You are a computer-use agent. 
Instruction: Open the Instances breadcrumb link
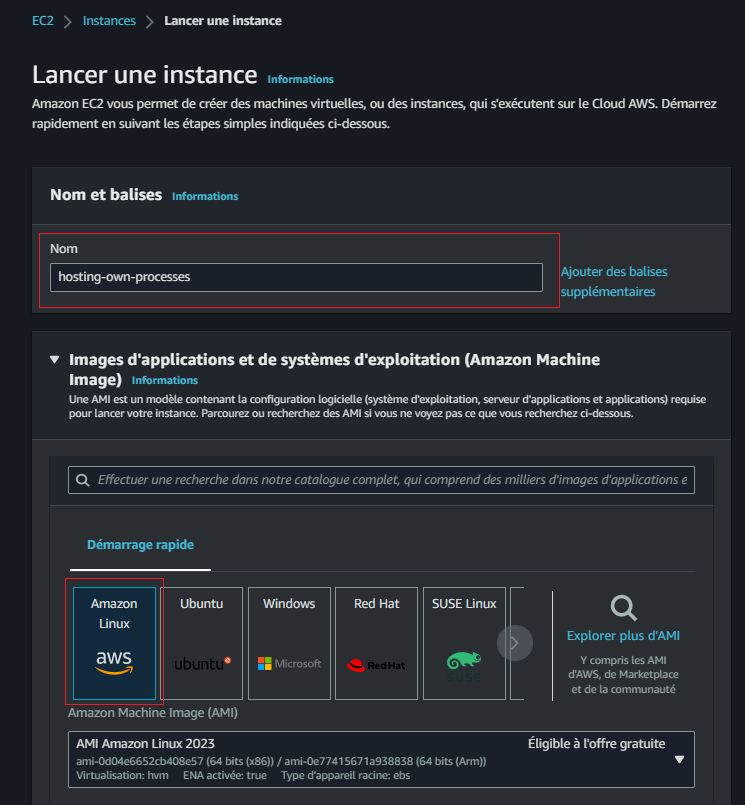(109, 21)
